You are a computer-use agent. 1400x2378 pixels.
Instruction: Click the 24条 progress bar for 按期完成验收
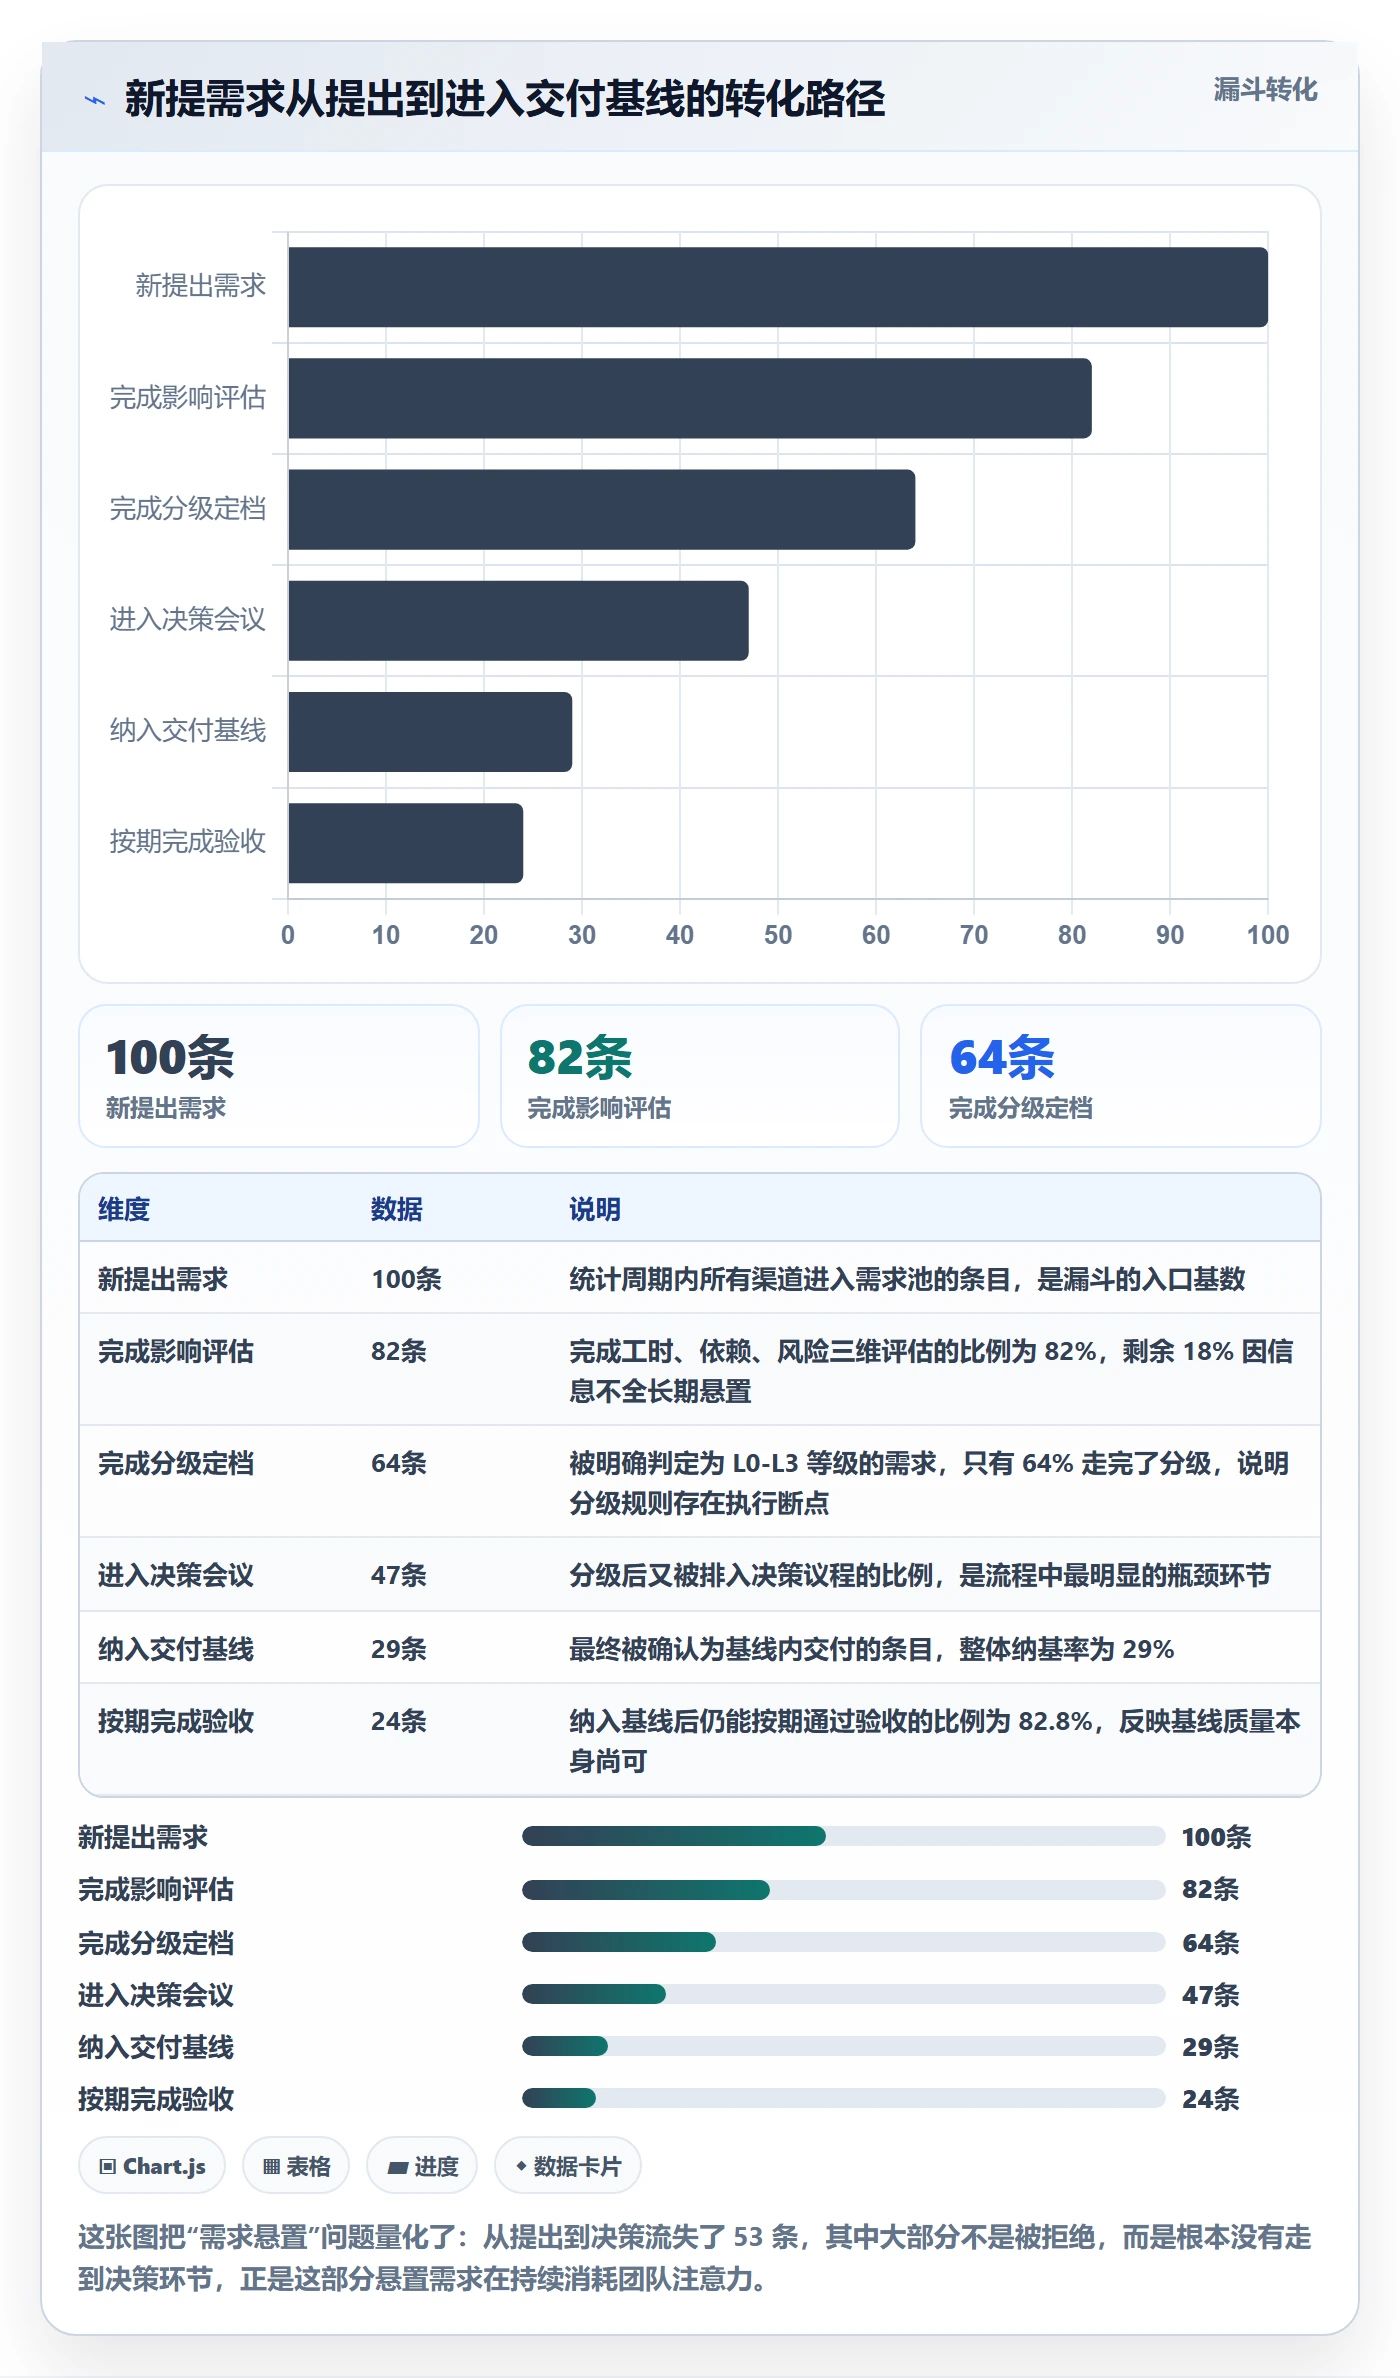coord(844,2098)
